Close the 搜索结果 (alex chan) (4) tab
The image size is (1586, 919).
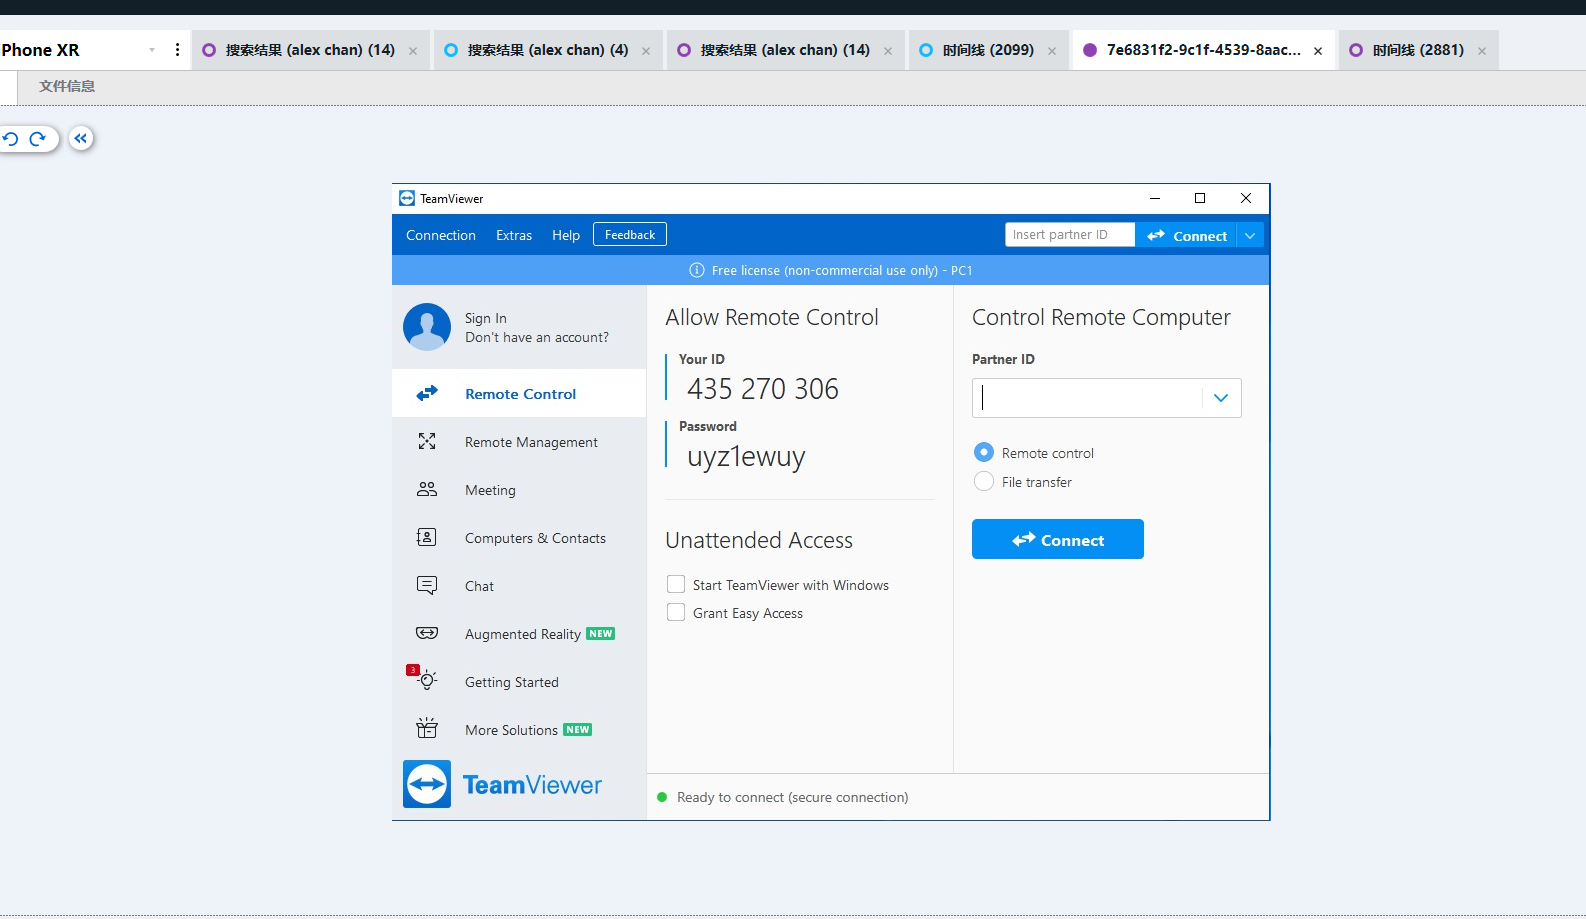646,51
